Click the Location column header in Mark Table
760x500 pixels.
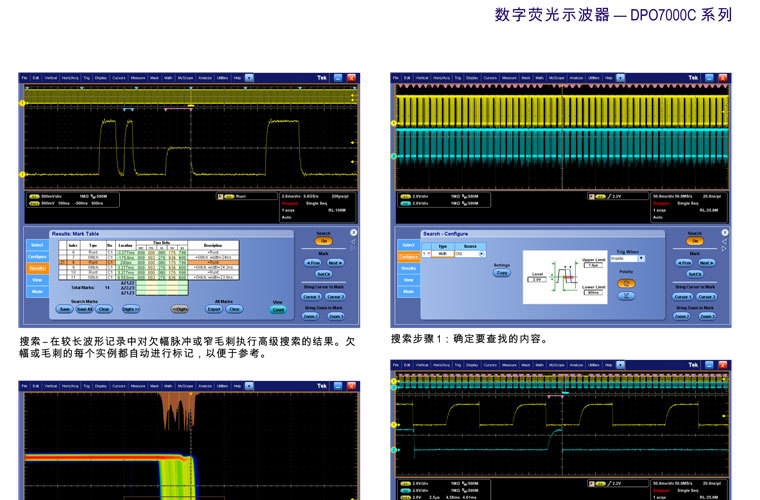click(x=126, y=246)
